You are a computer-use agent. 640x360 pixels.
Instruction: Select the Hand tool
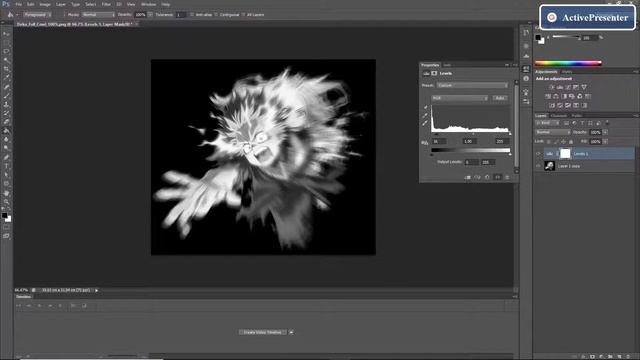(x=6, y=193)
